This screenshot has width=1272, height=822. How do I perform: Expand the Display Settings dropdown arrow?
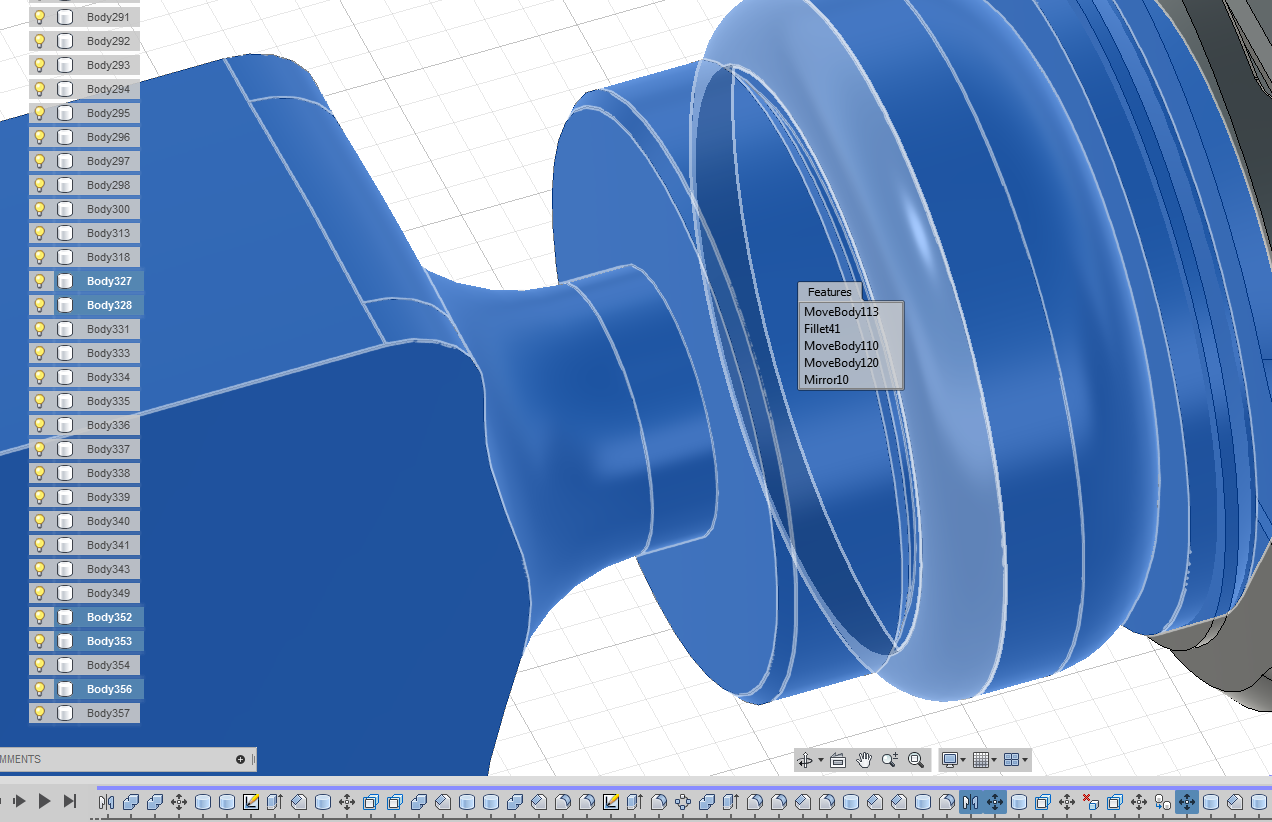pyautogui.click(x=963, y=760)
